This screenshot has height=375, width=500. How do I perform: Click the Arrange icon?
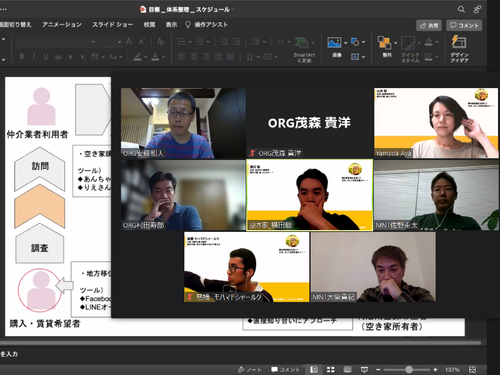pyautogui.click(x=384, y=43)
